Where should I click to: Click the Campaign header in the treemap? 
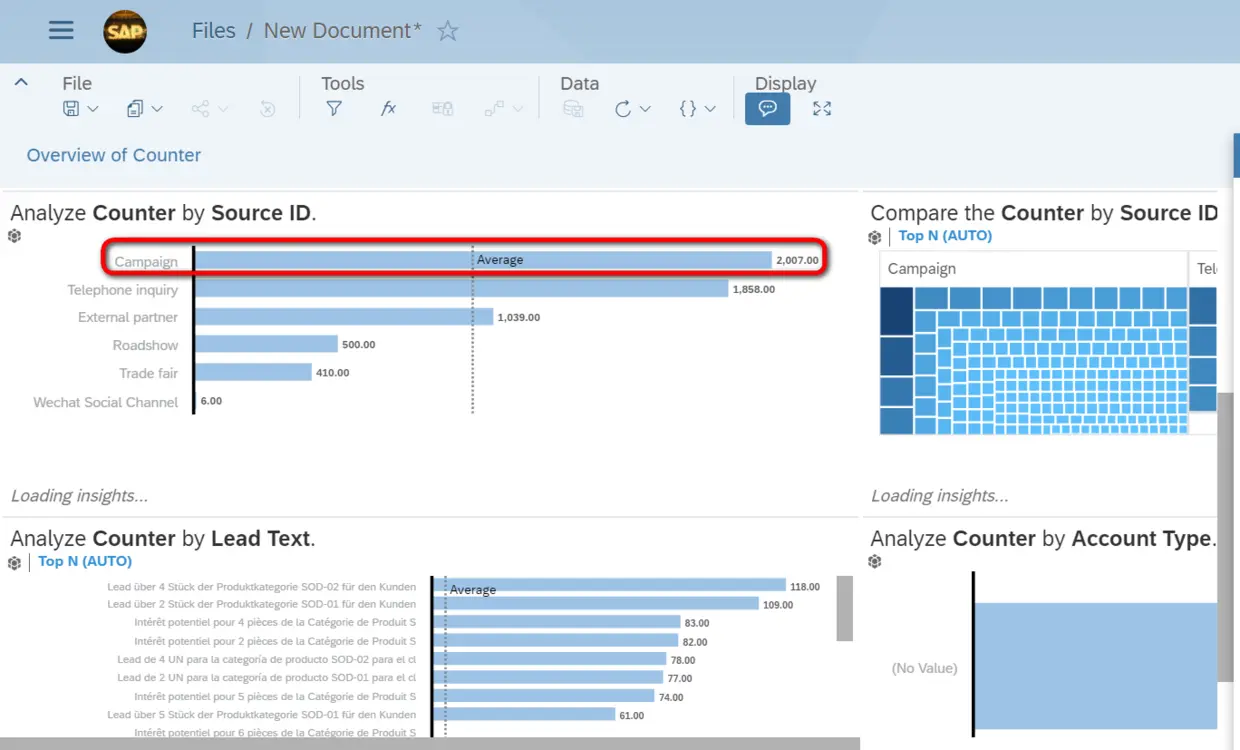coord(922,268)
